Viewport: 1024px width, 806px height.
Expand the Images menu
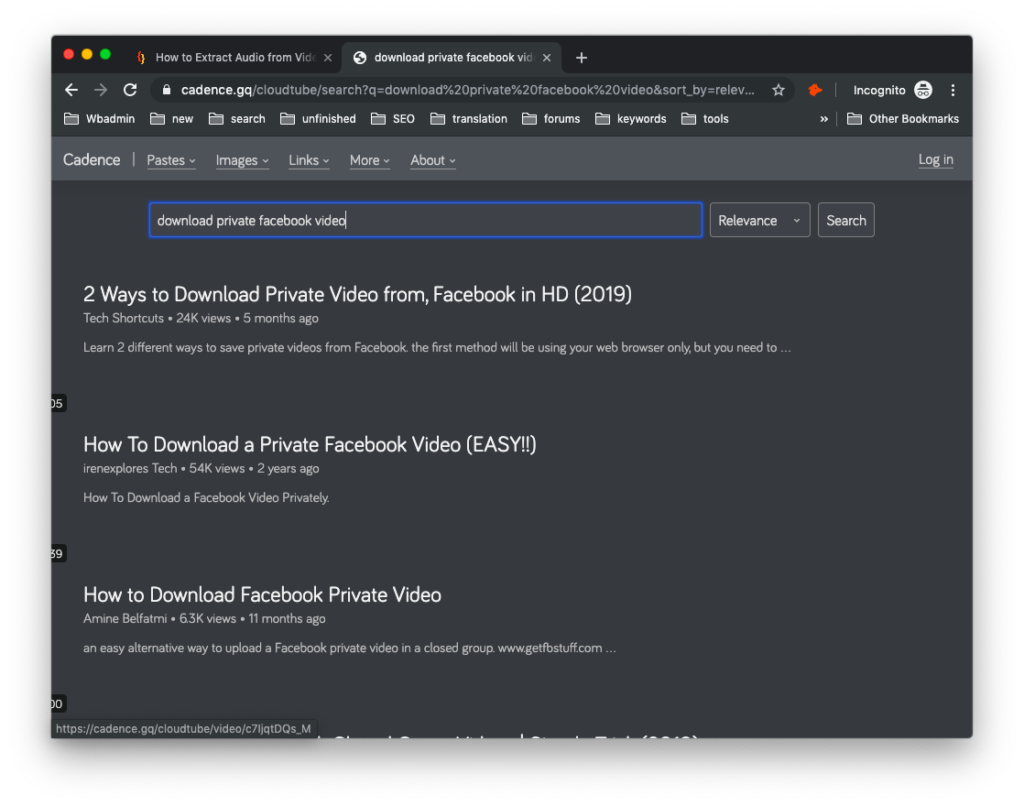242,160
